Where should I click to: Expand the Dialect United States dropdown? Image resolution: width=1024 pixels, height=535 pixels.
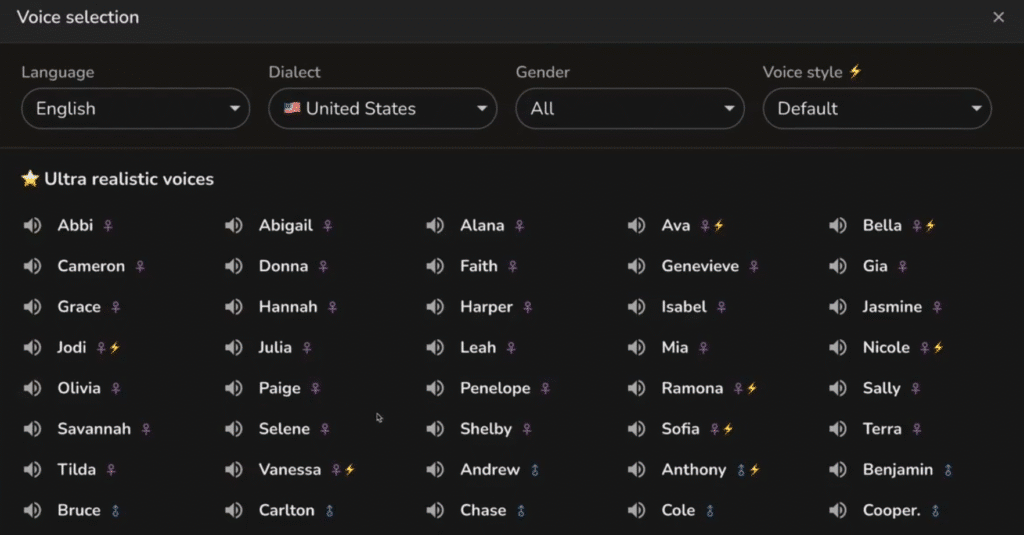[383, 108]
